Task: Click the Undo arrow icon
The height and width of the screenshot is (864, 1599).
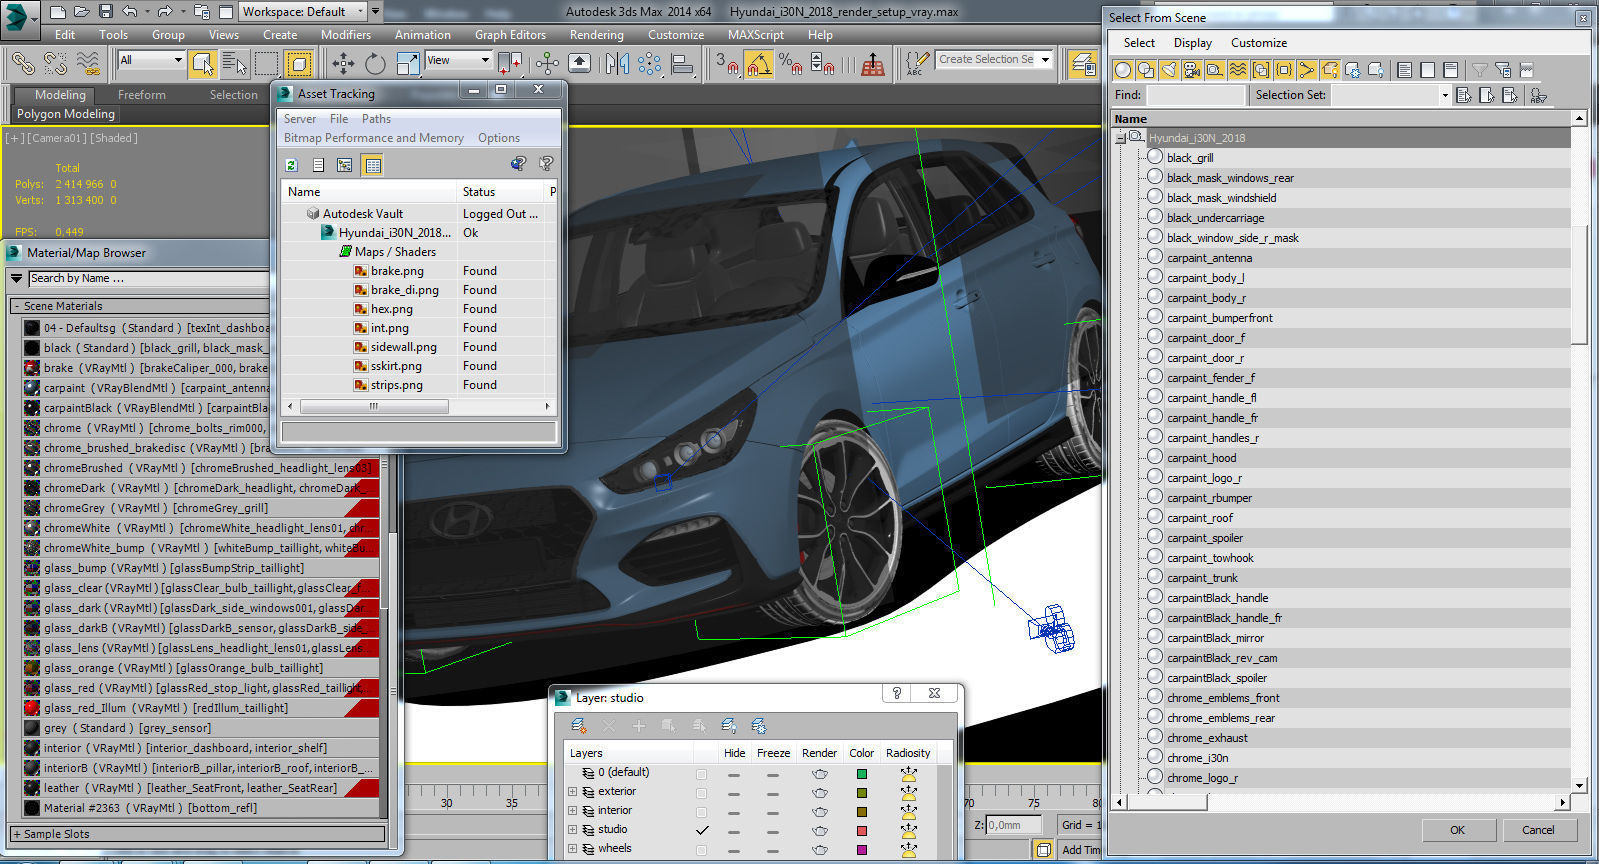Action: (x=130, y=12)
